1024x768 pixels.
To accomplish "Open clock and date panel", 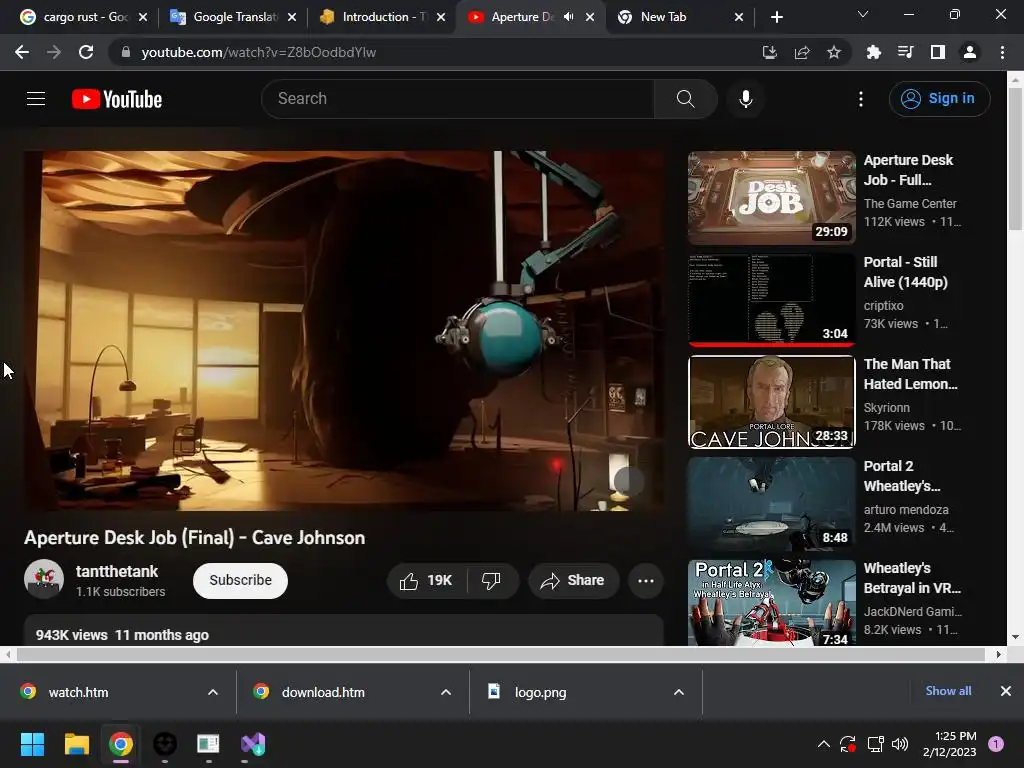I will 950,744.
